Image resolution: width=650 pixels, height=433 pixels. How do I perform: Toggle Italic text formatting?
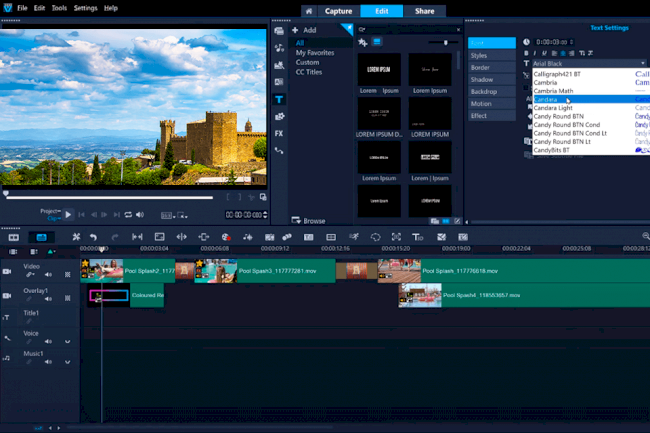tap(535, 53)
